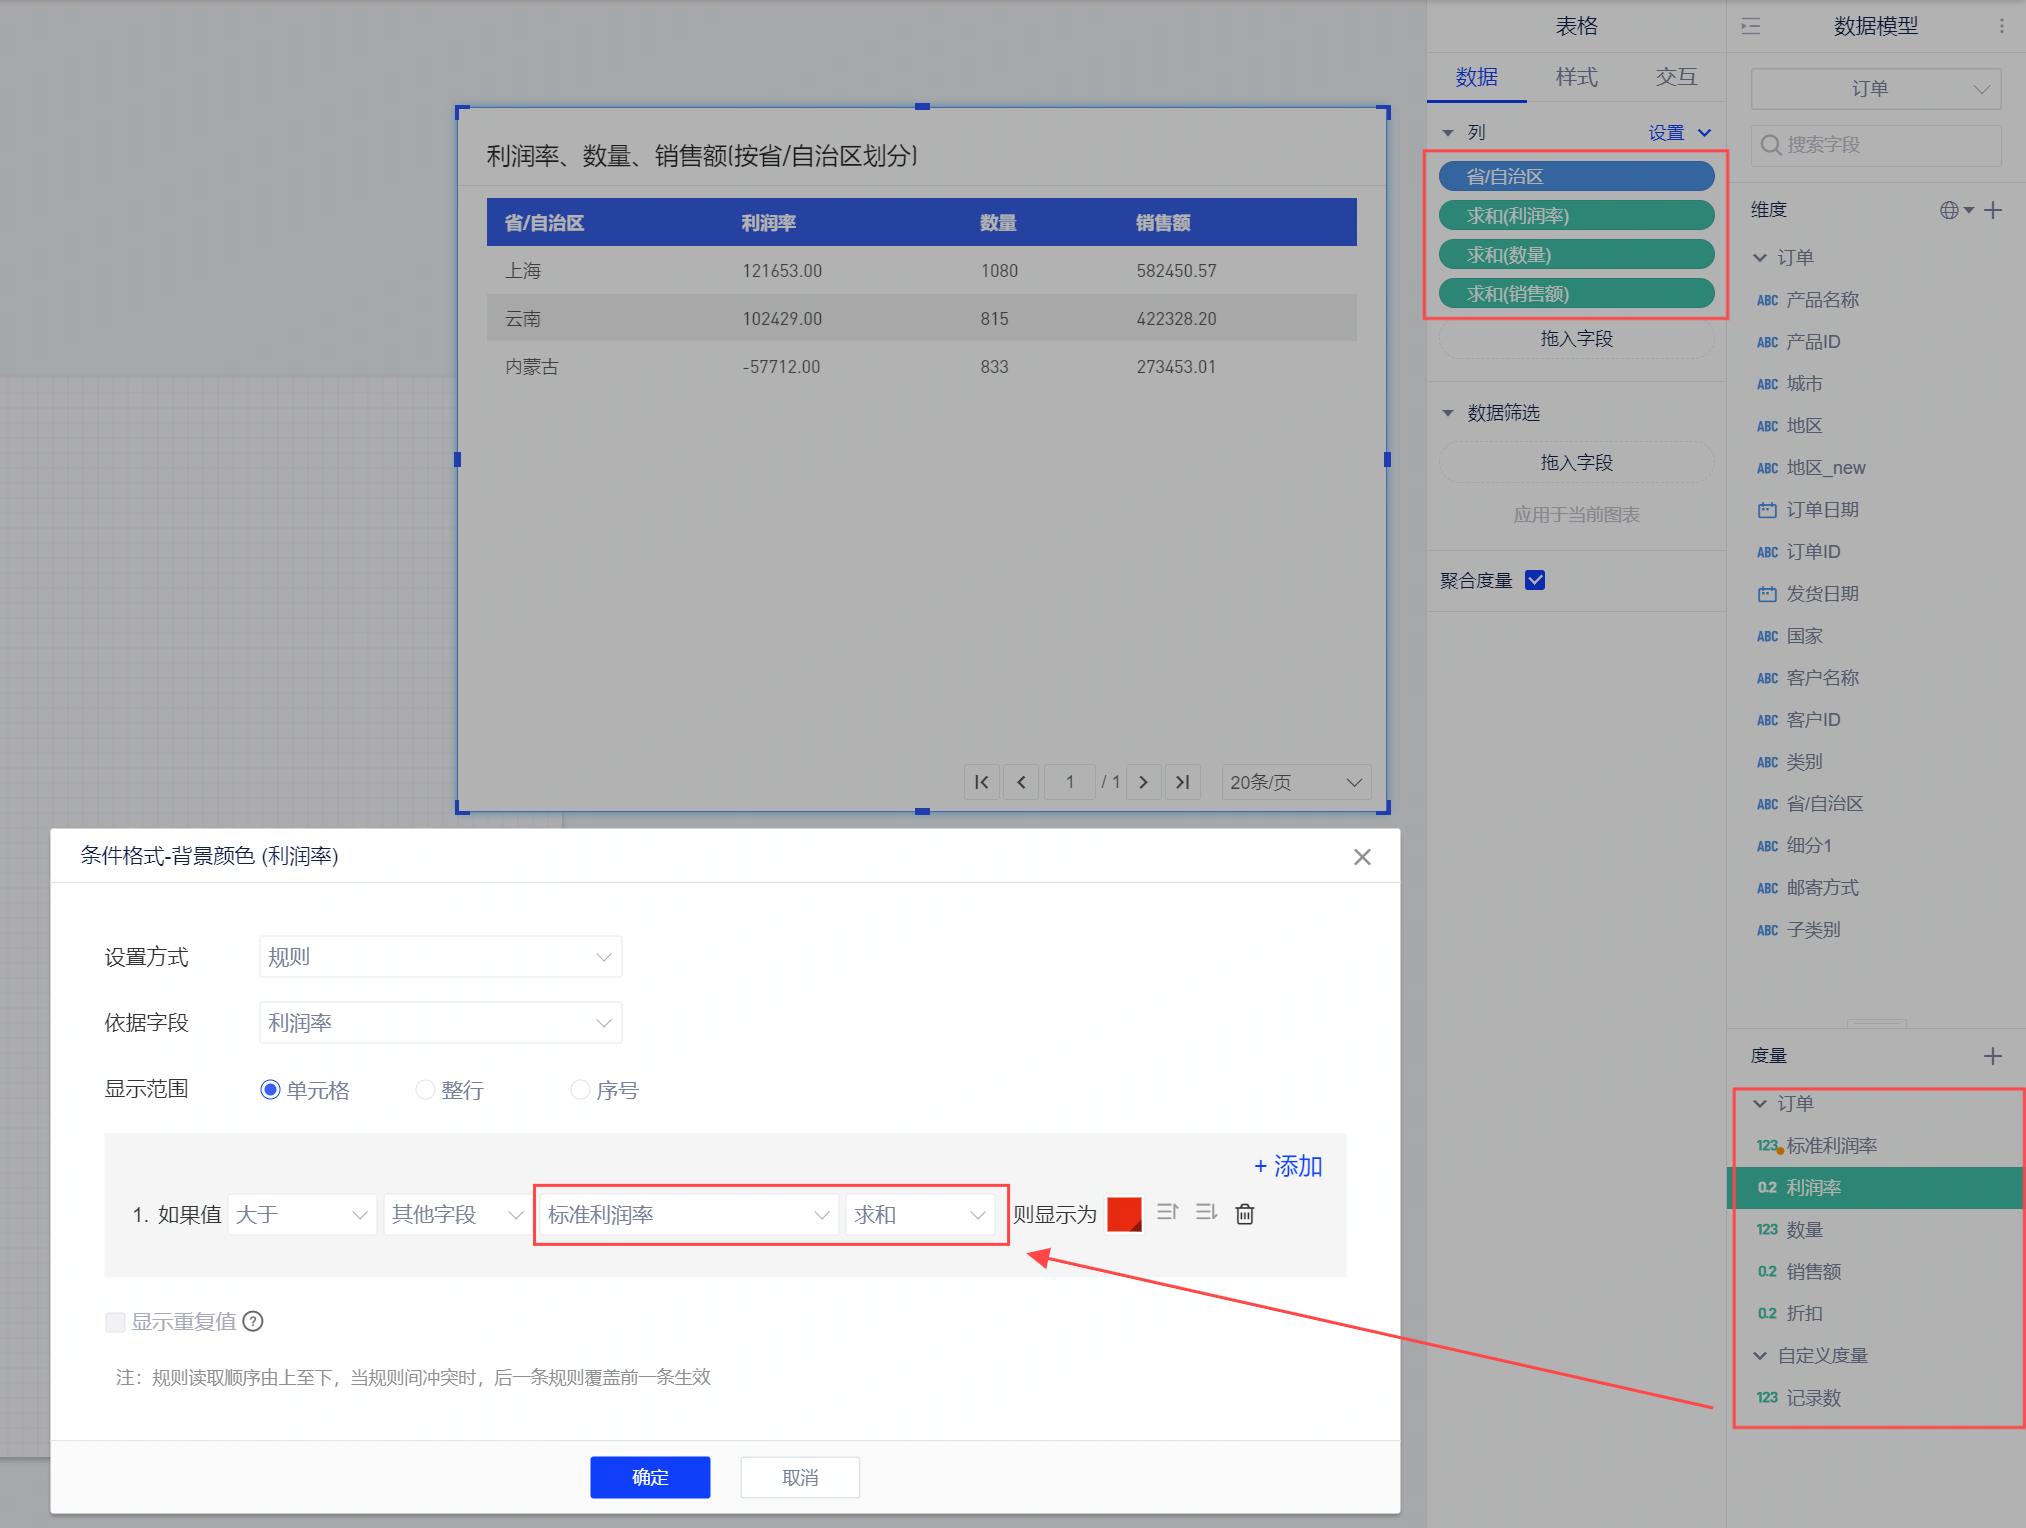Click the 确定 button
Viewport: 2026px width, 1528px height.
click(x=650, y=1477)
